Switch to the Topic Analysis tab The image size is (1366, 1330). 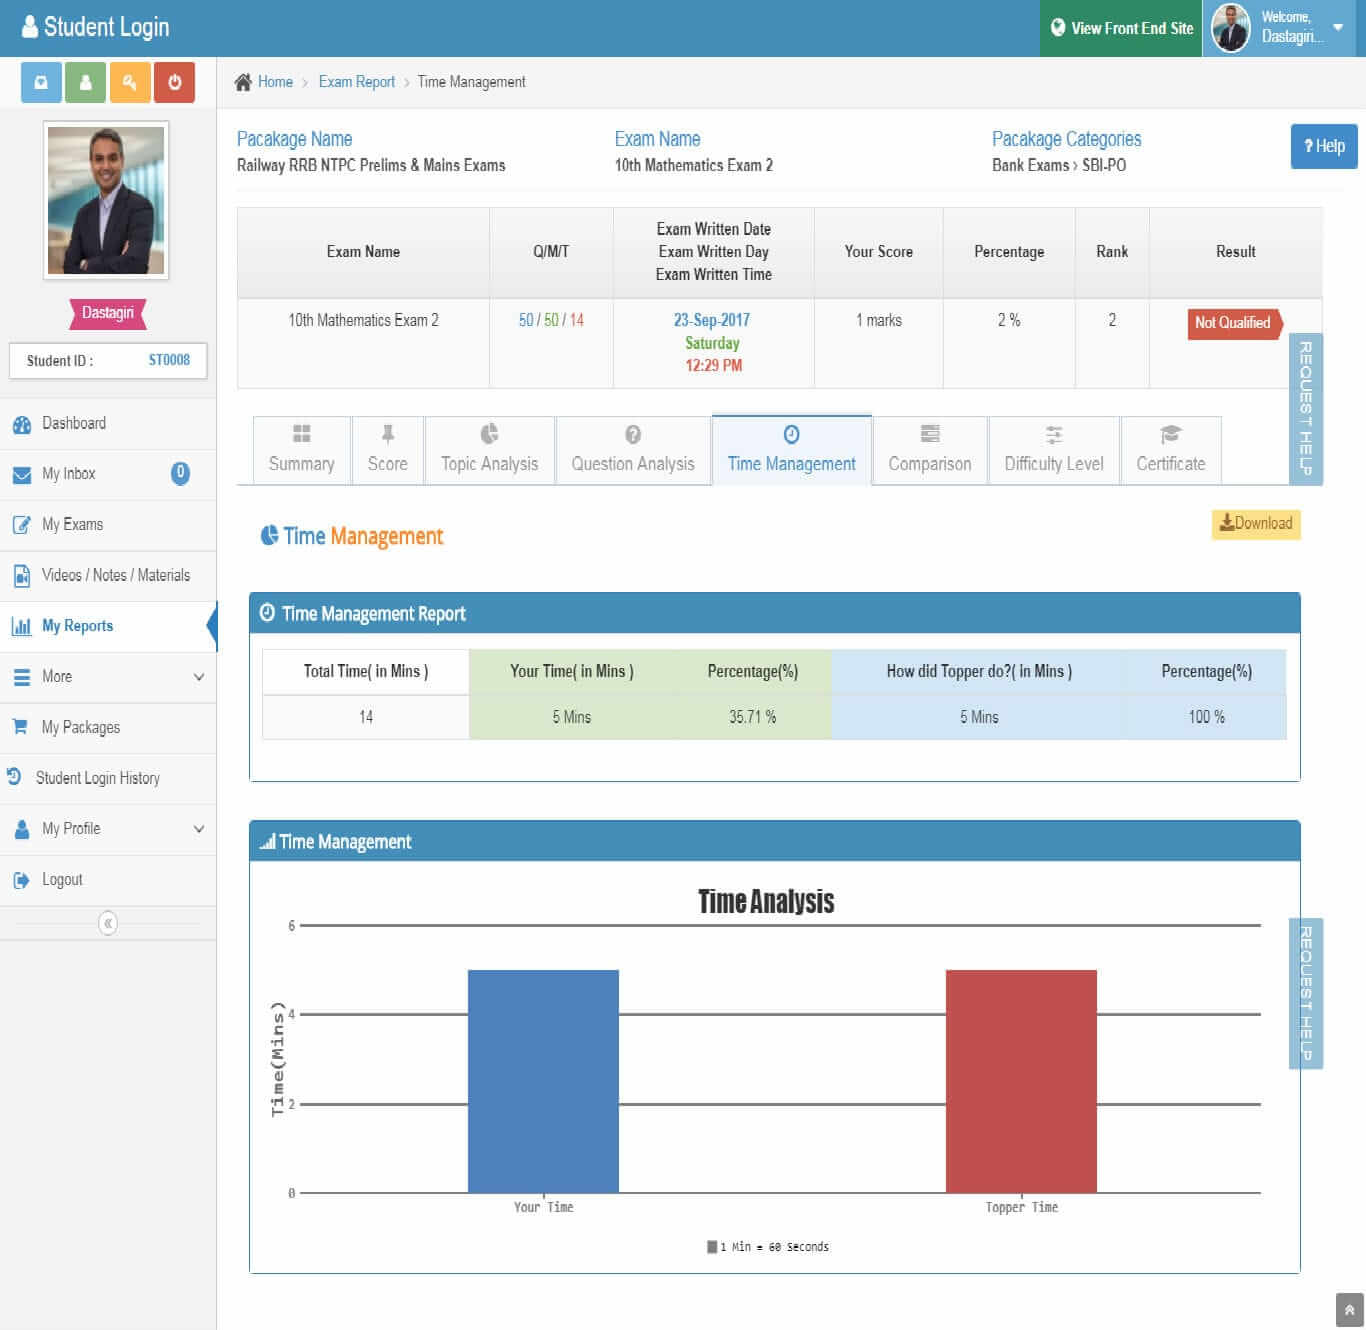click(489, 450)
